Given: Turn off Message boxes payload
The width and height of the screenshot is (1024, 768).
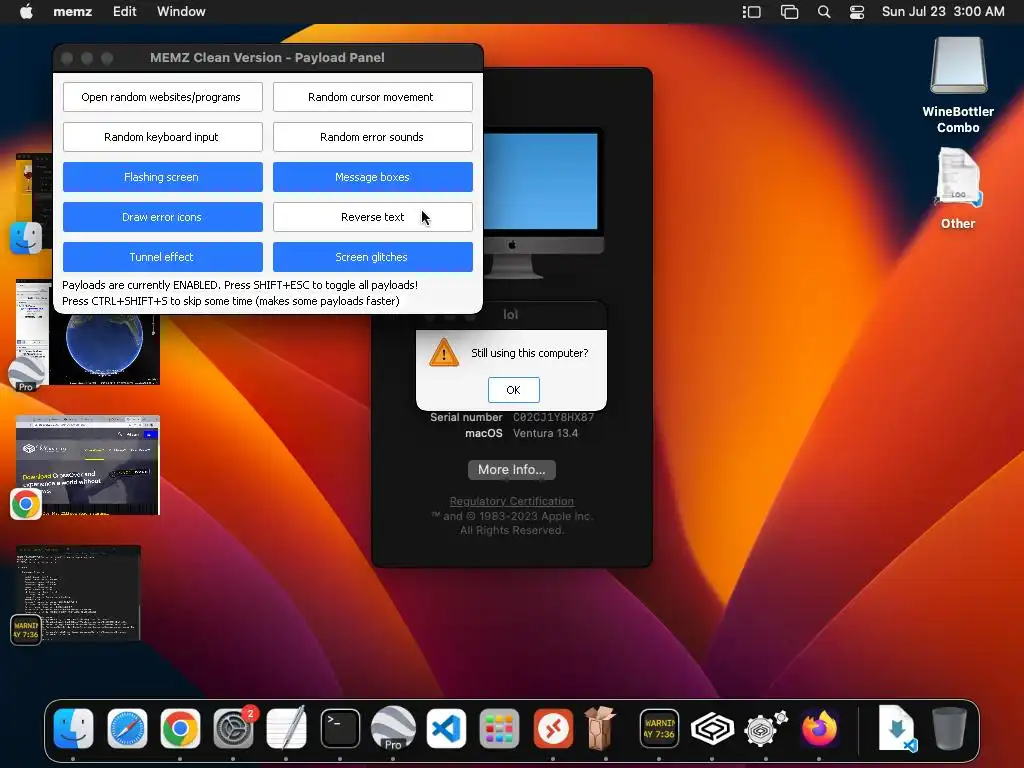Looking at the screenshot, I should pos(373,177).
